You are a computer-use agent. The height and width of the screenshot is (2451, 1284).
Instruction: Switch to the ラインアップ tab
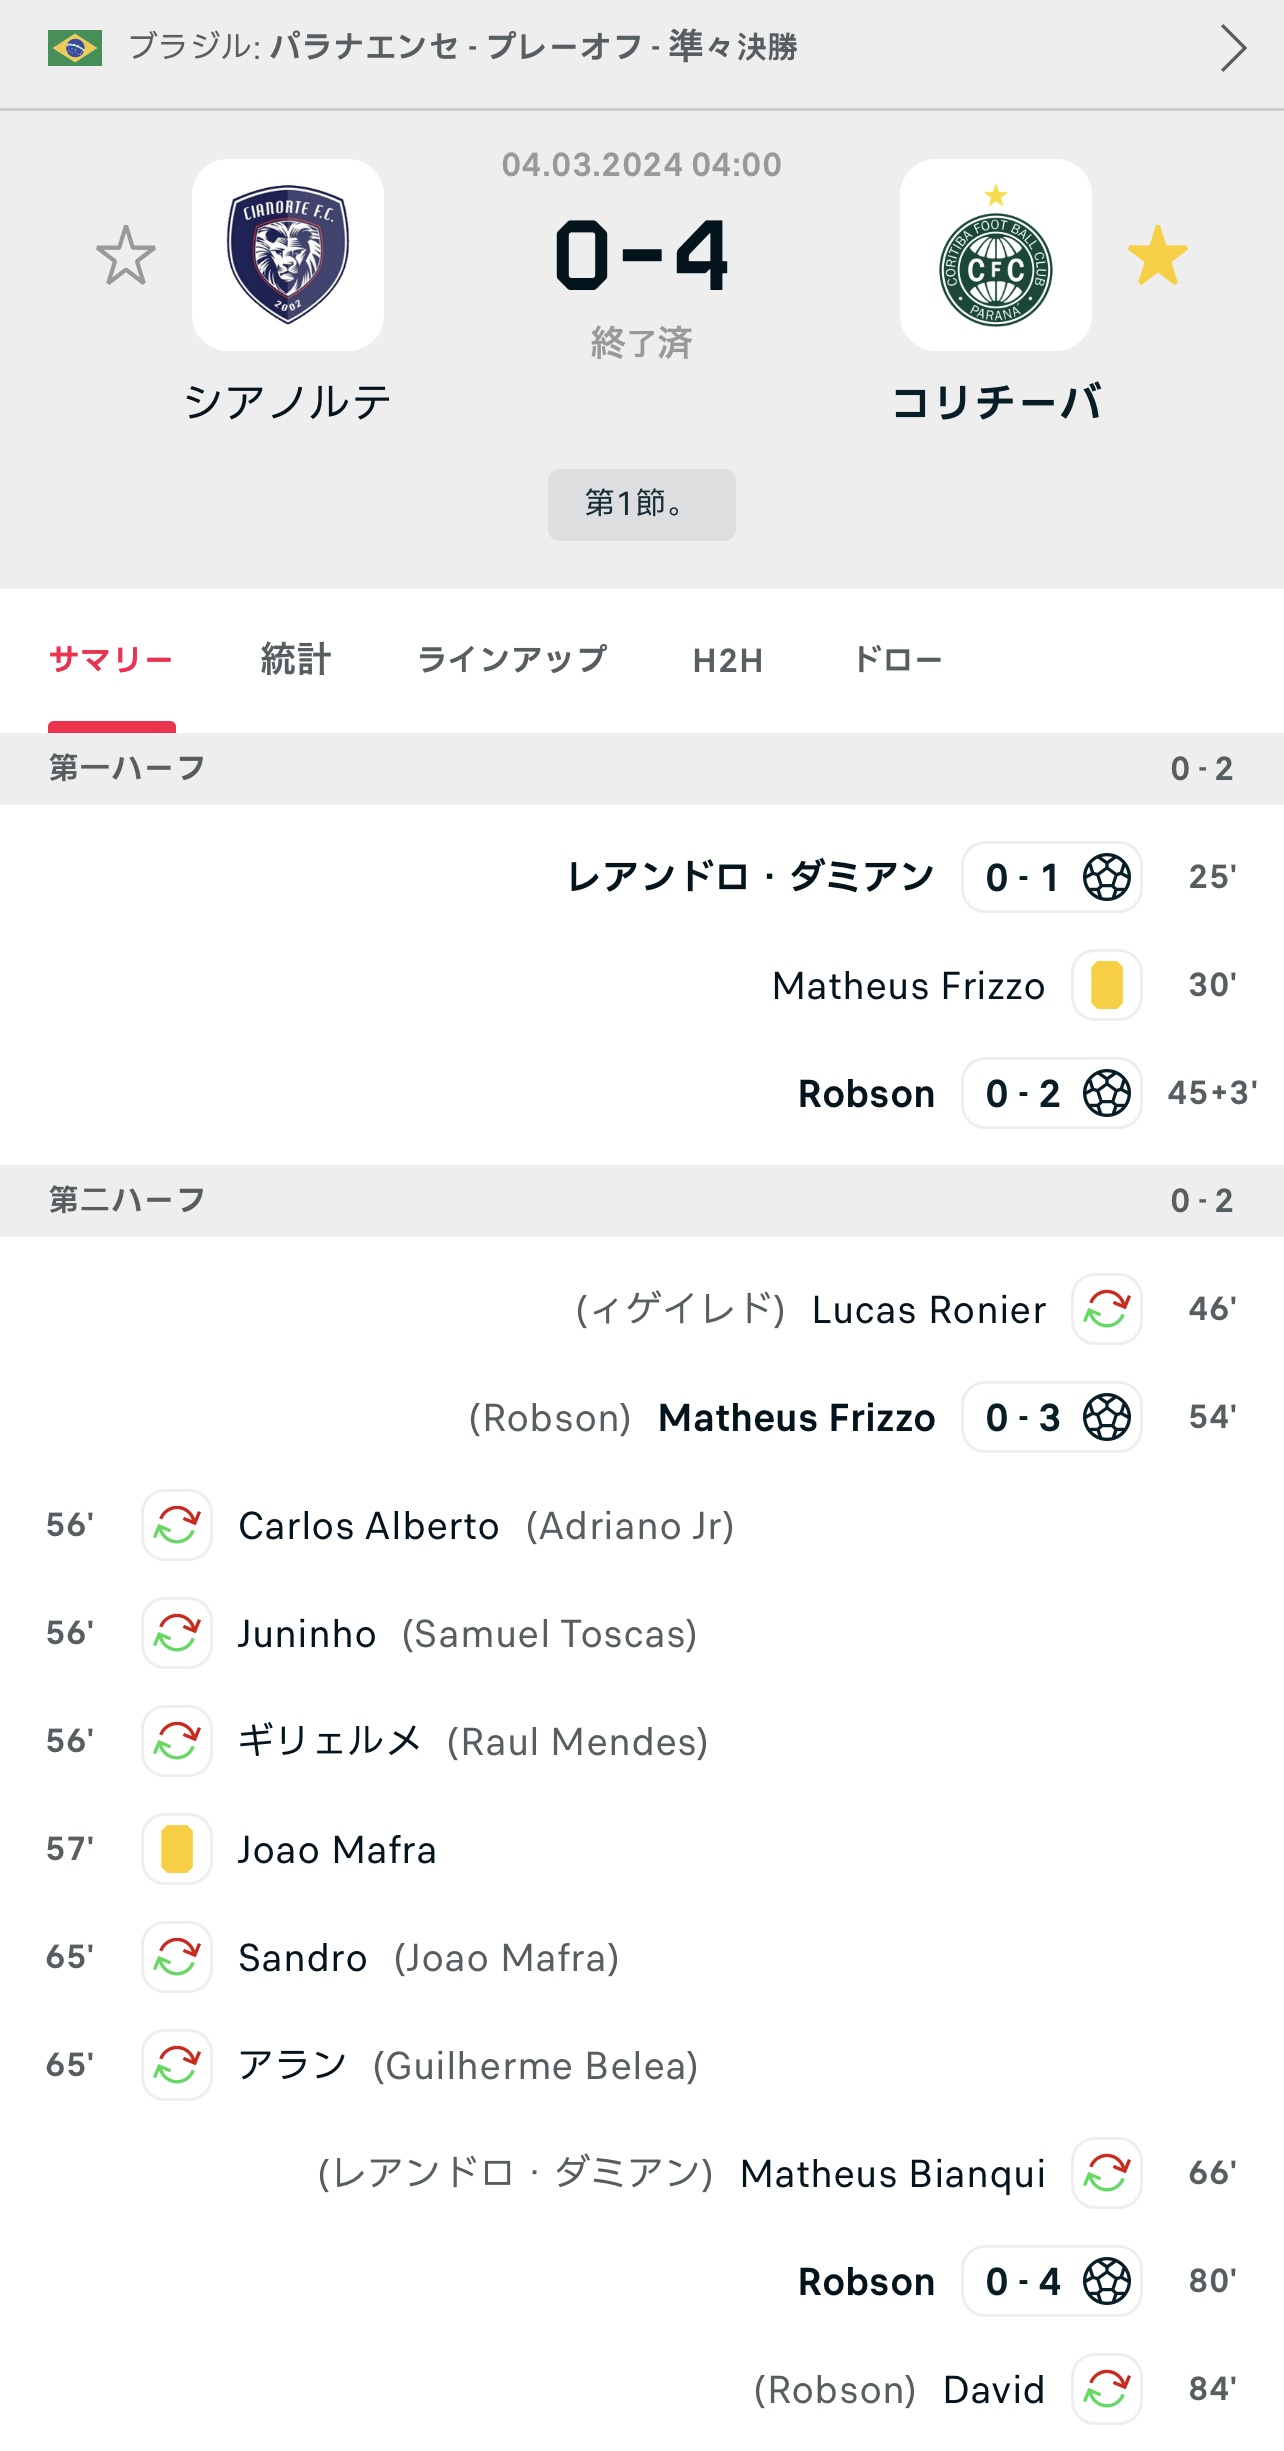coord(512,660)
